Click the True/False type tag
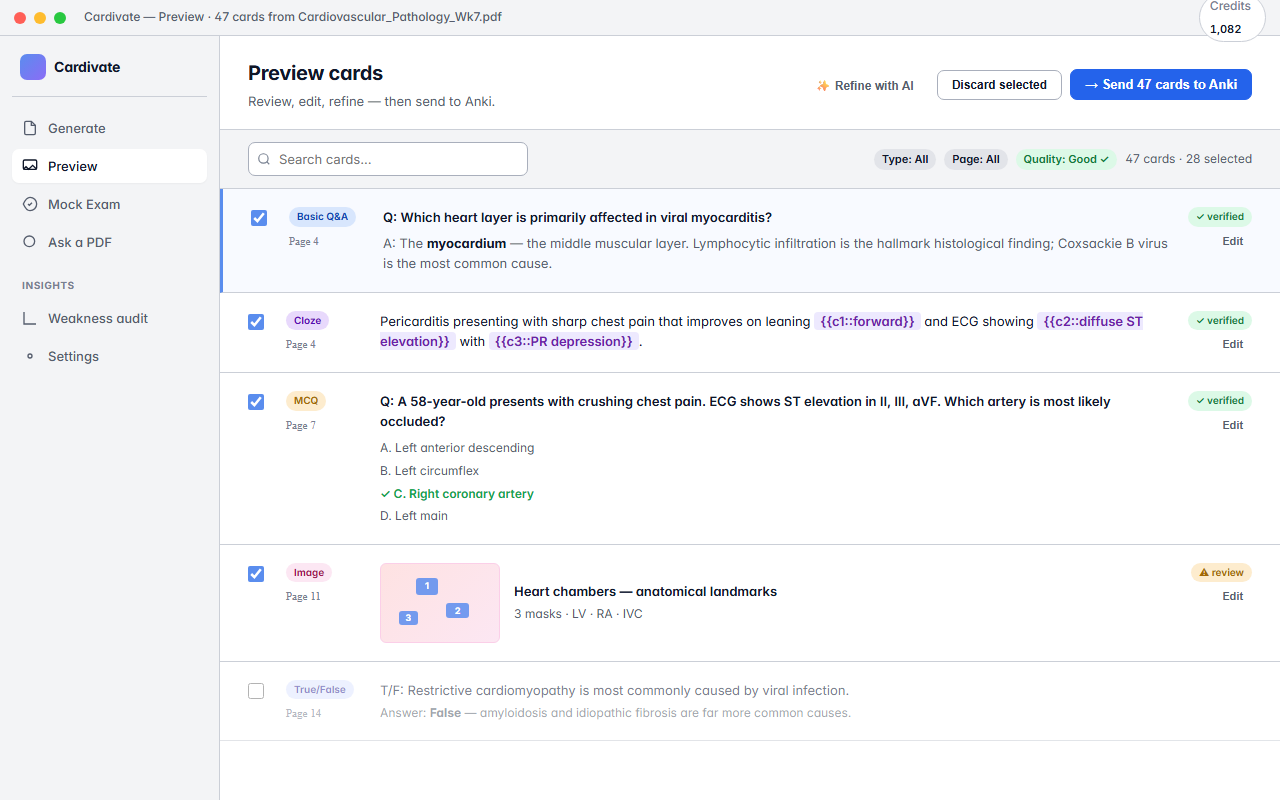The height and width of the screenshot is (800, 1280). (320, 689)
